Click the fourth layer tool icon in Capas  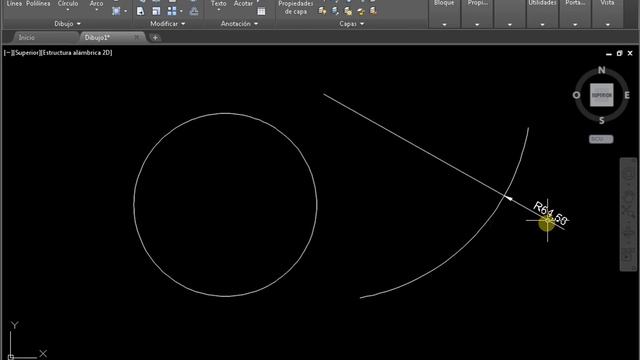(361, 11)
